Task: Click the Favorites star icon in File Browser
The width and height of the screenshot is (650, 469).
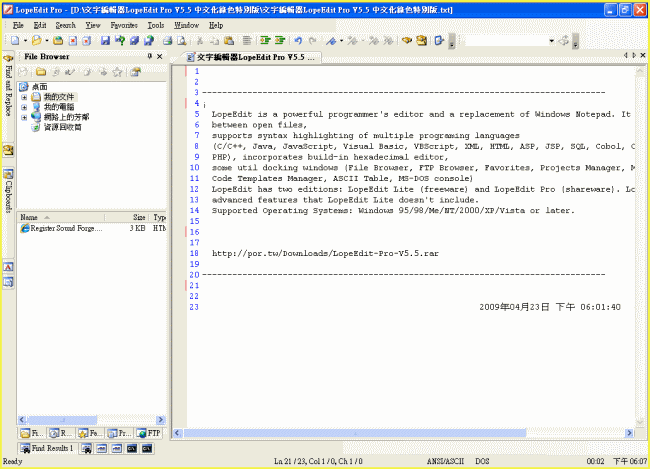Action: pyautogui.click(x=117, y=72)
